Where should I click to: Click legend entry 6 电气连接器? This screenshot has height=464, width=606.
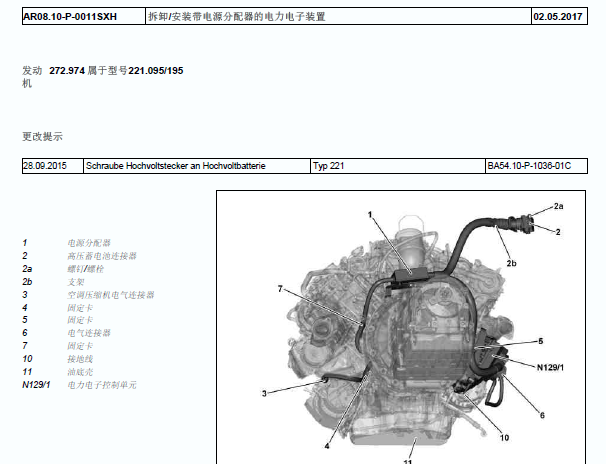(x=66, y=333)
